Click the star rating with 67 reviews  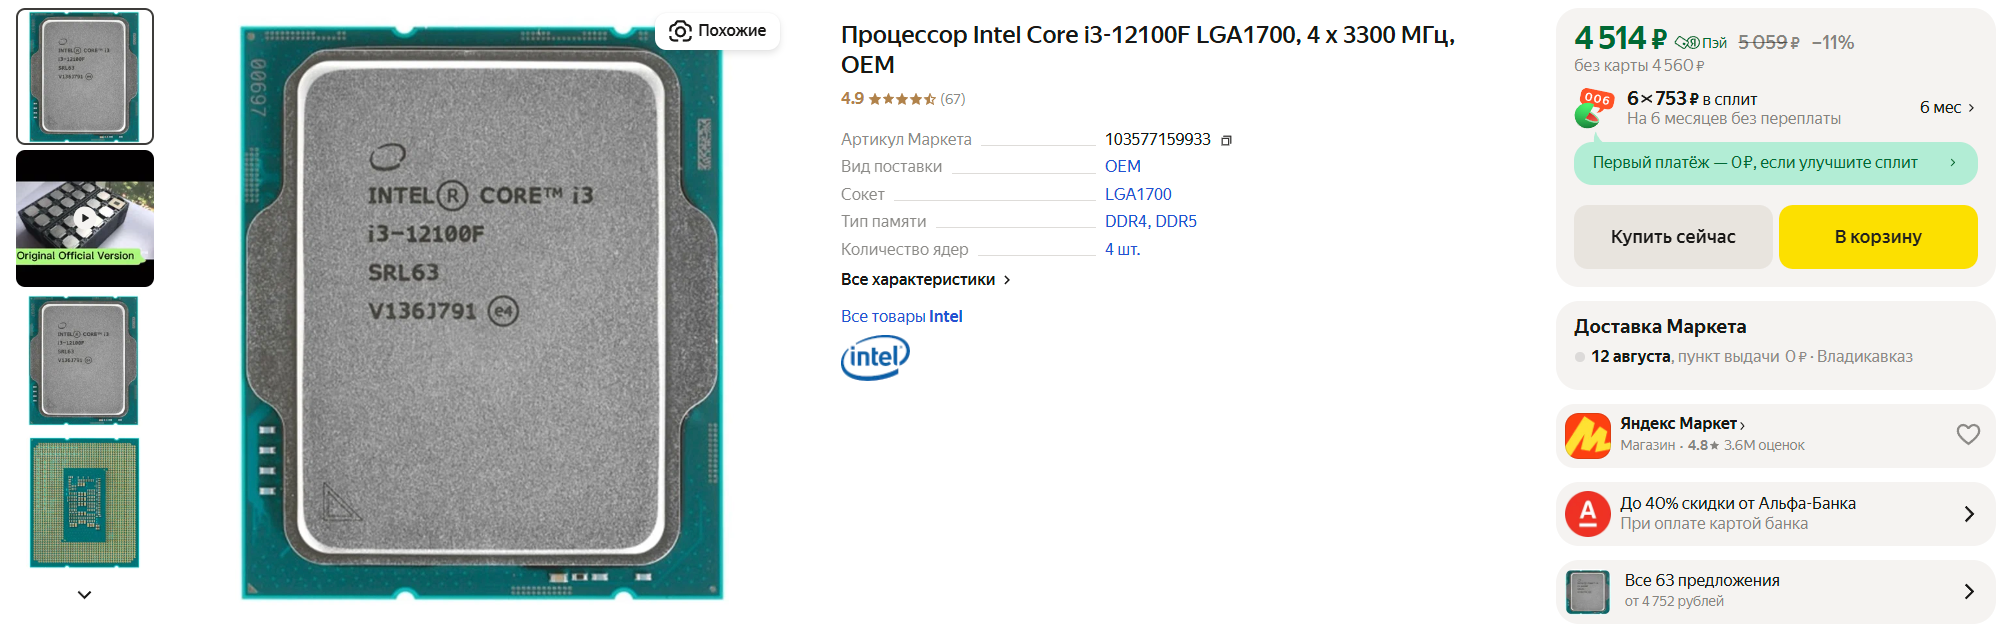click(901, 99)
